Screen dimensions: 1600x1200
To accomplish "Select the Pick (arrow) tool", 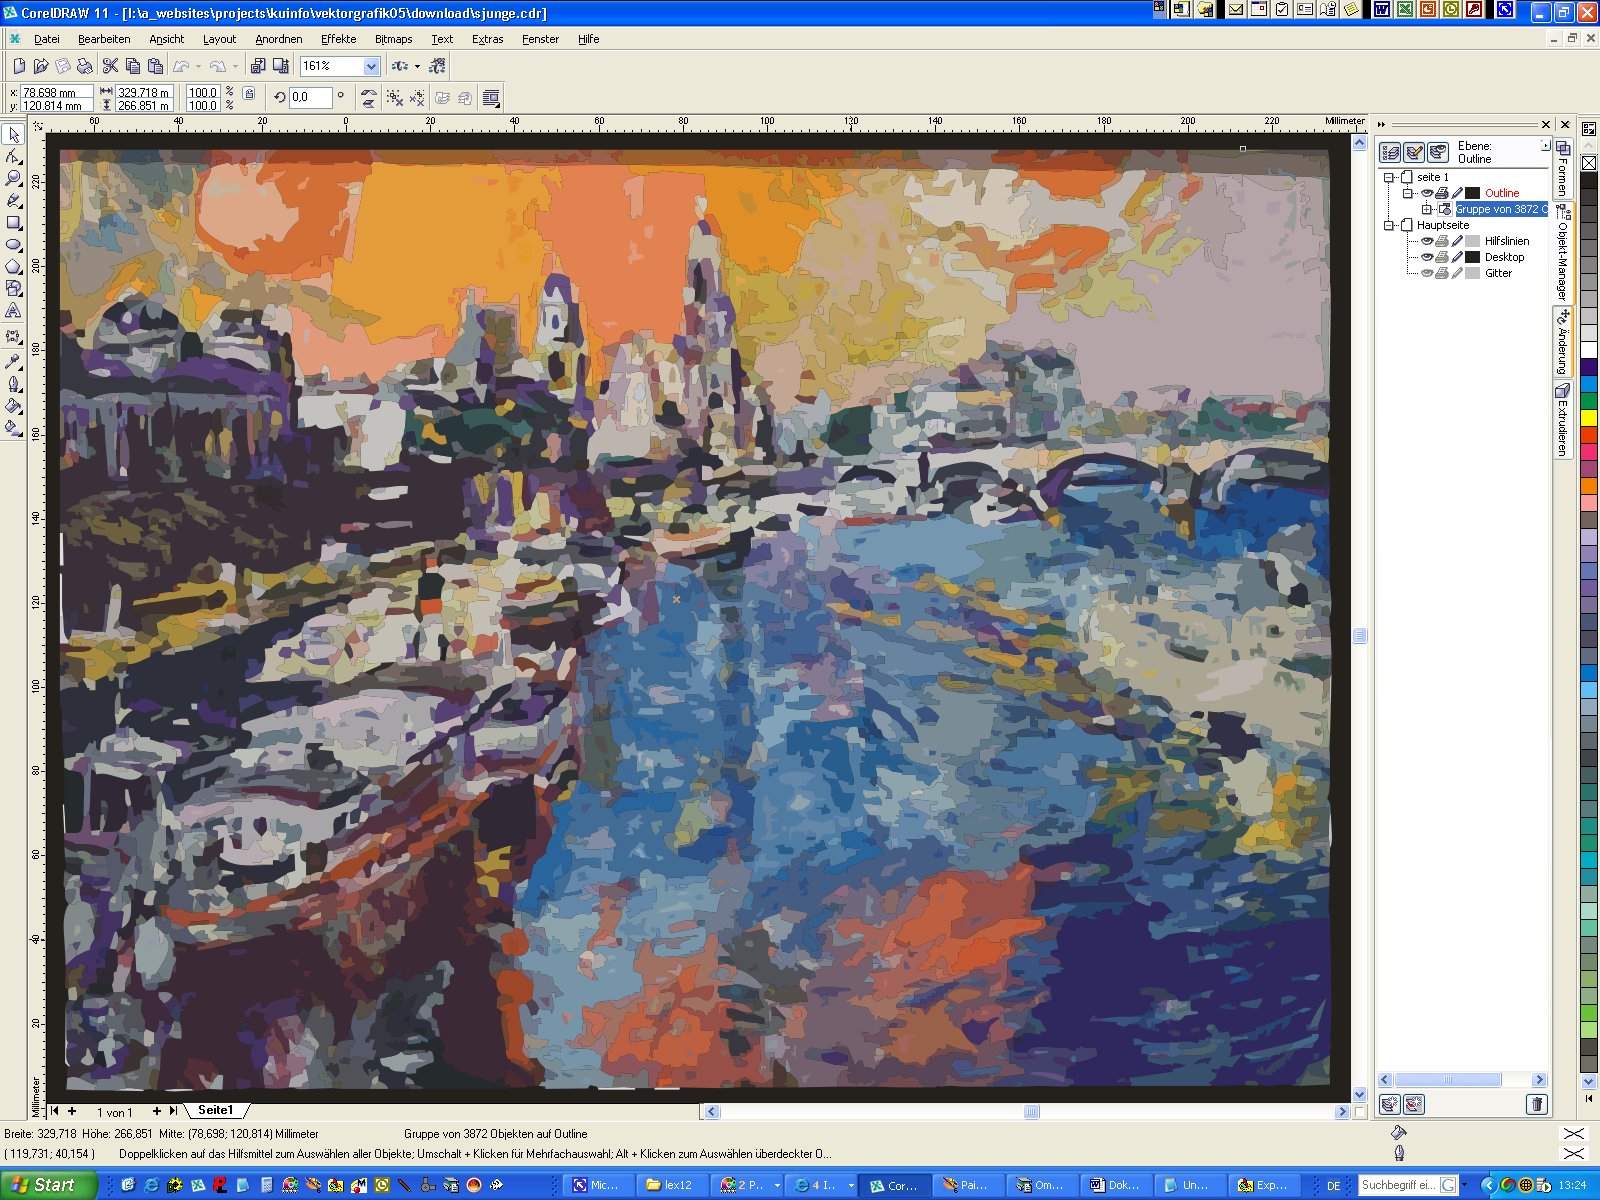I will [14, 134].
